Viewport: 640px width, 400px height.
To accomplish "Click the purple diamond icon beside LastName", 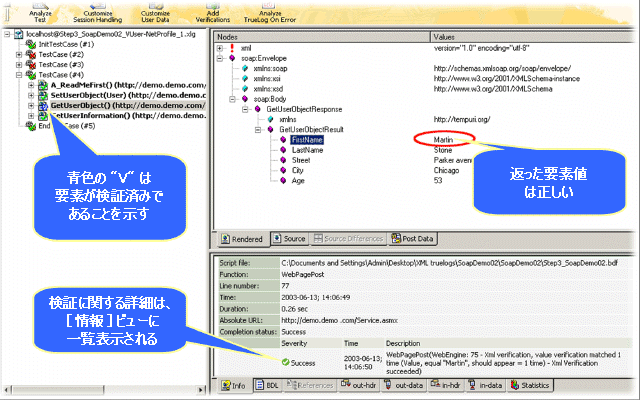I will pos(282,152).
